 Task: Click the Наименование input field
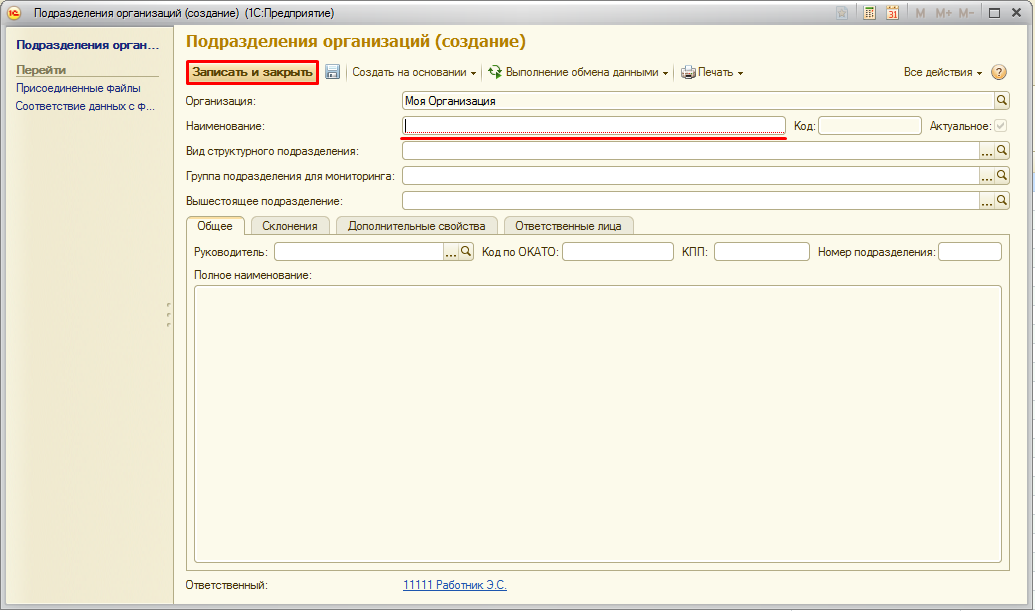594,126
